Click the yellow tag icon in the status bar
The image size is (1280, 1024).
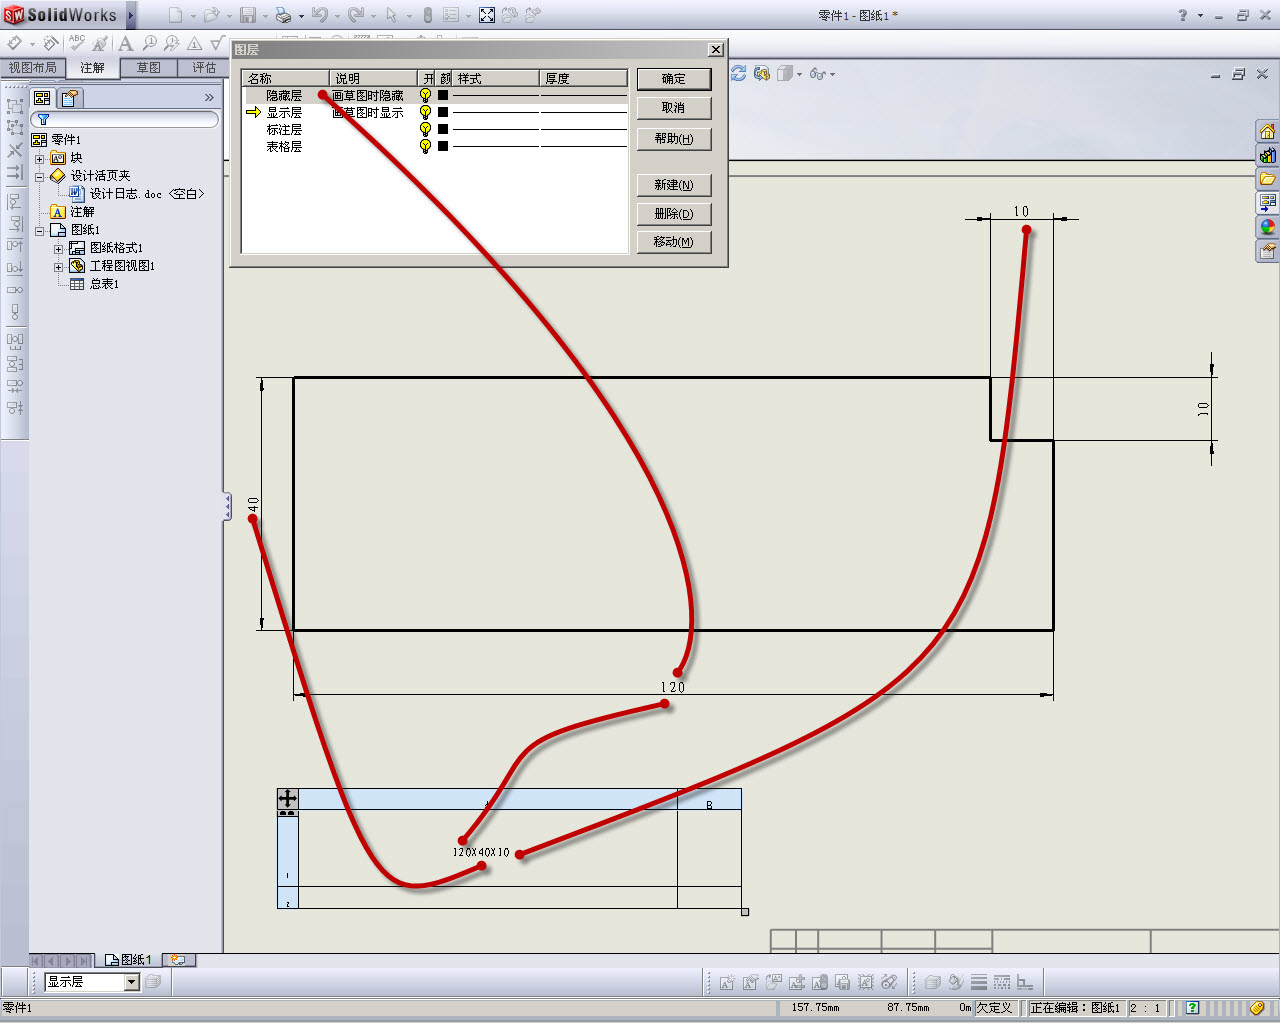click(x=1258, y=1008)
